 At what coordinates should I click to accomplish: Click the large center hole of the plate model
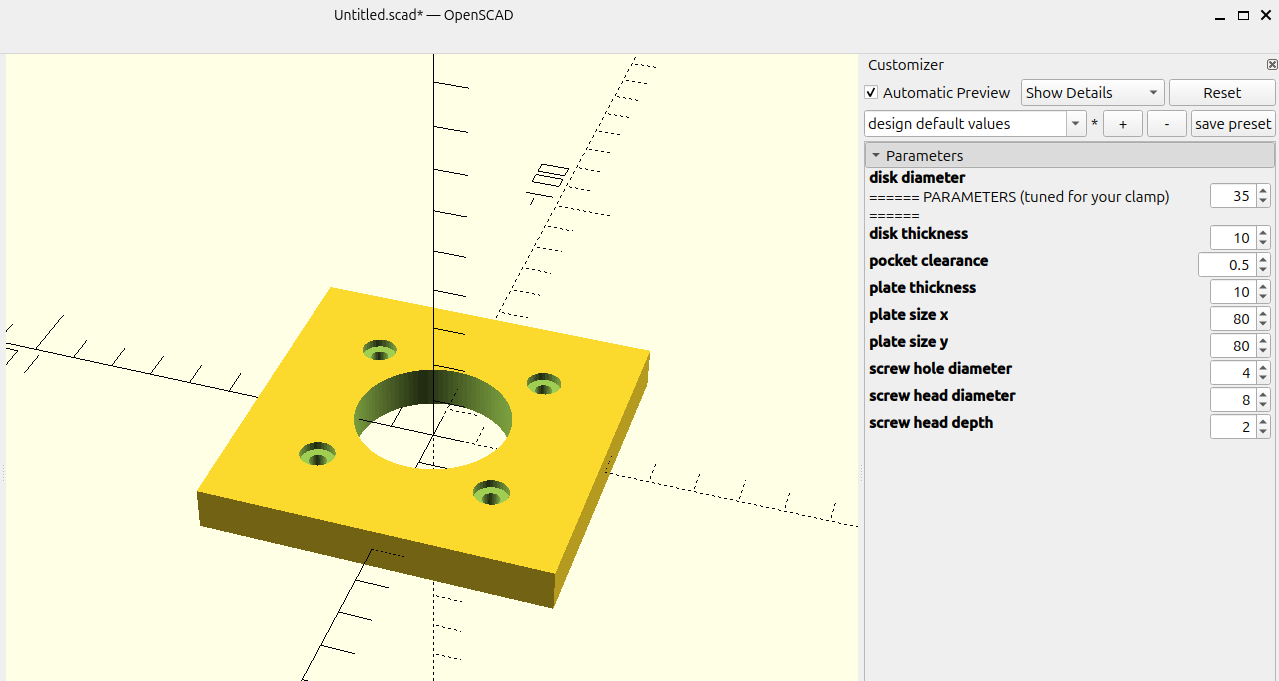click(x=433, y=420)
